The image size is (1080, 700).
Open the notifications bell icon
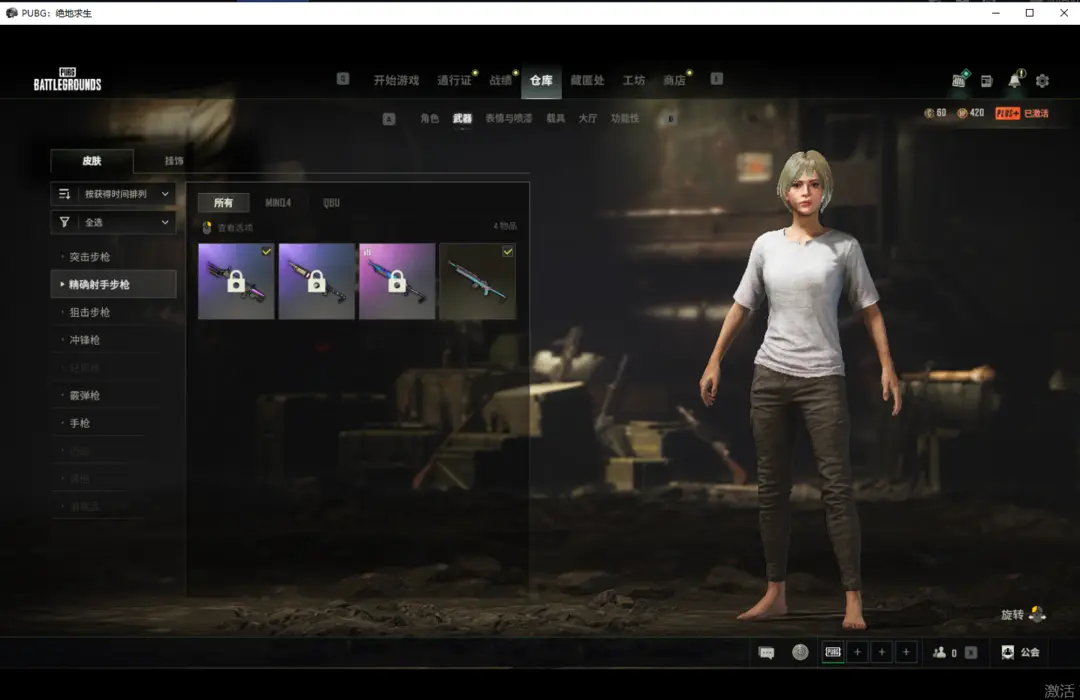(1015, 80)
